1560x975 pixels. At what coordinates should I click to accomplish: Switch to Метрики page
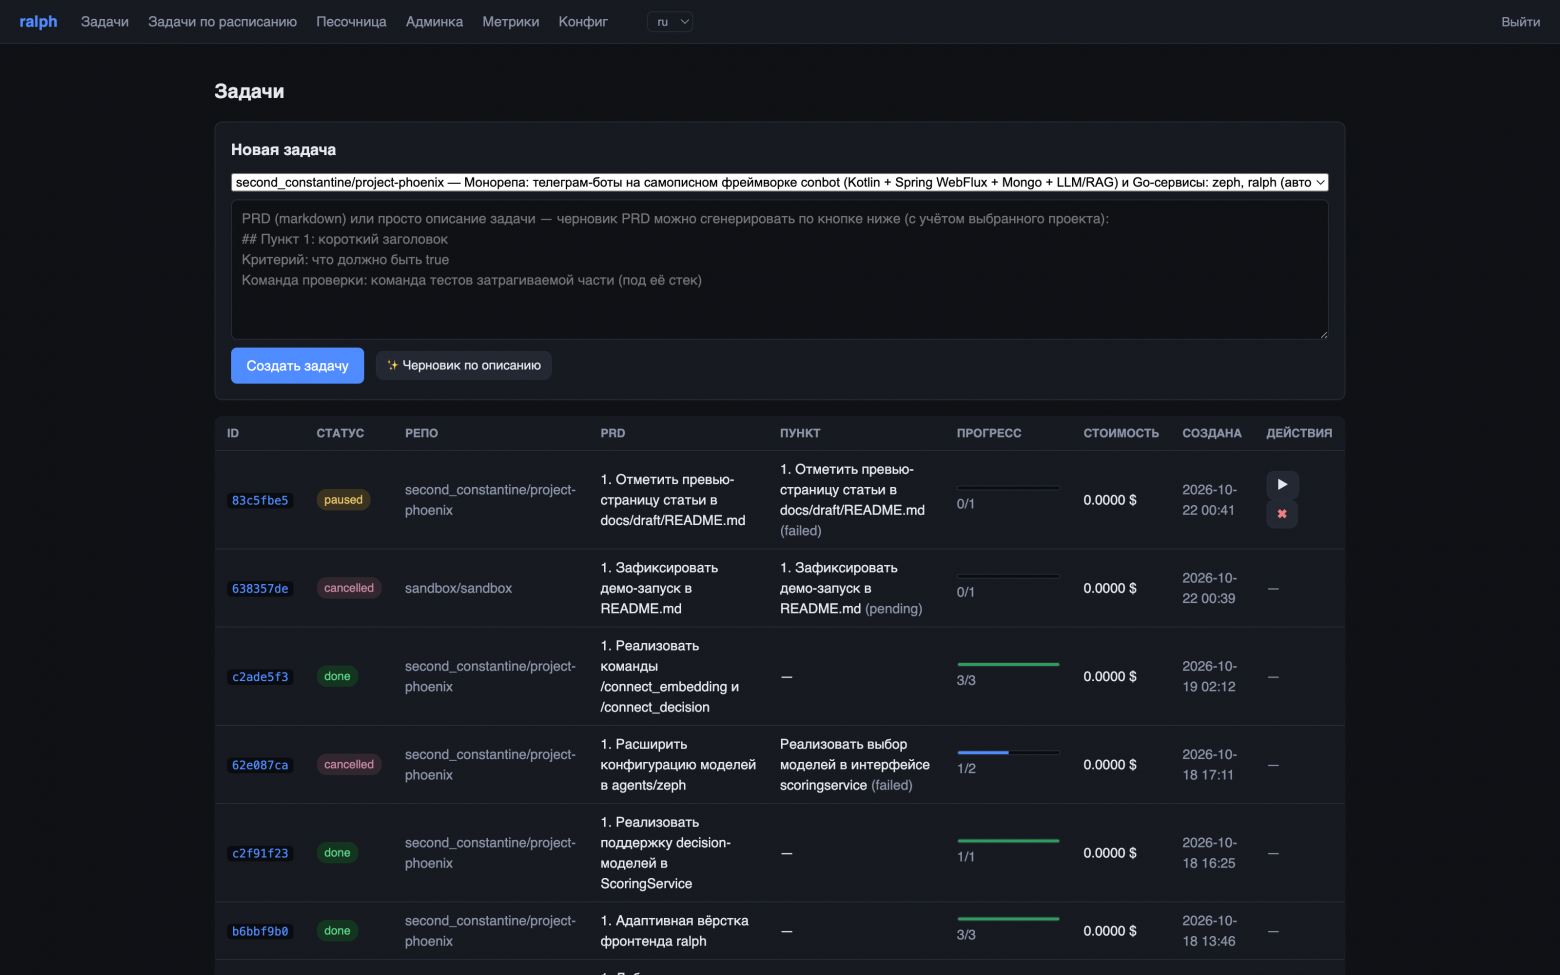pyautogui.click(x=511, y=22)
